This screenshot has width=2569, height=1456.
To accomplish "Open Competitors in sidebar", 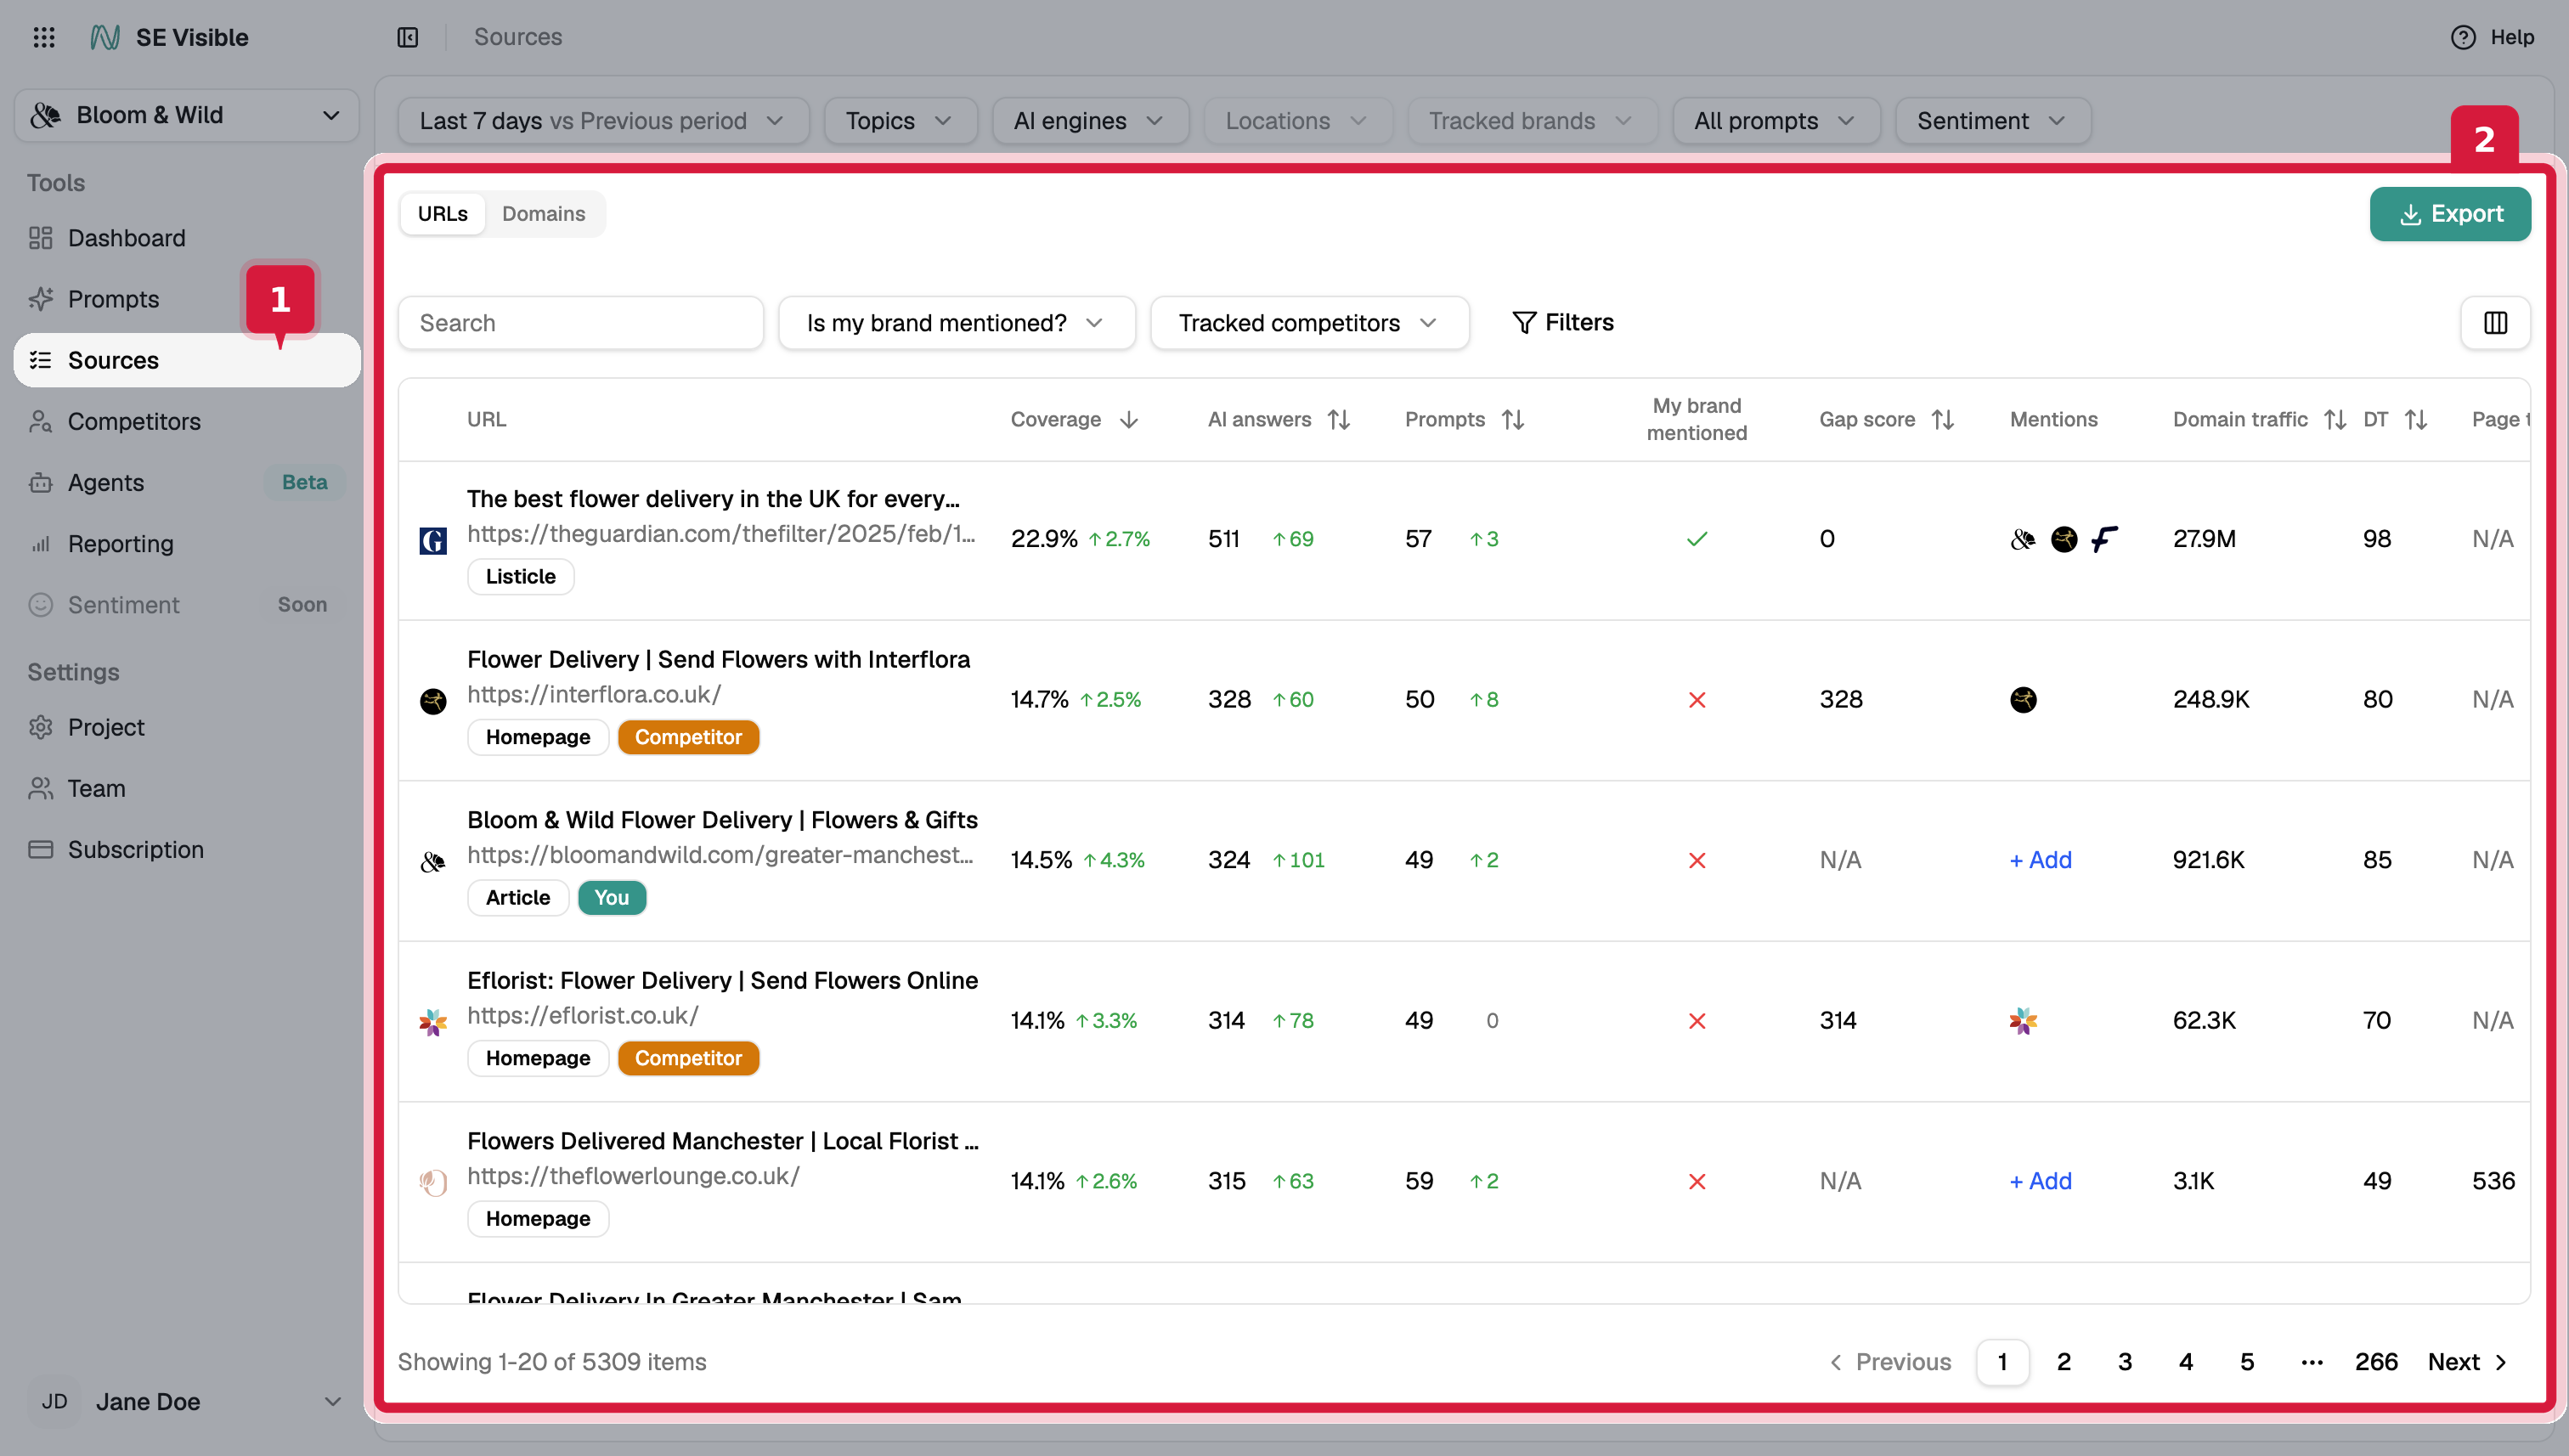I will pos(187,421).
